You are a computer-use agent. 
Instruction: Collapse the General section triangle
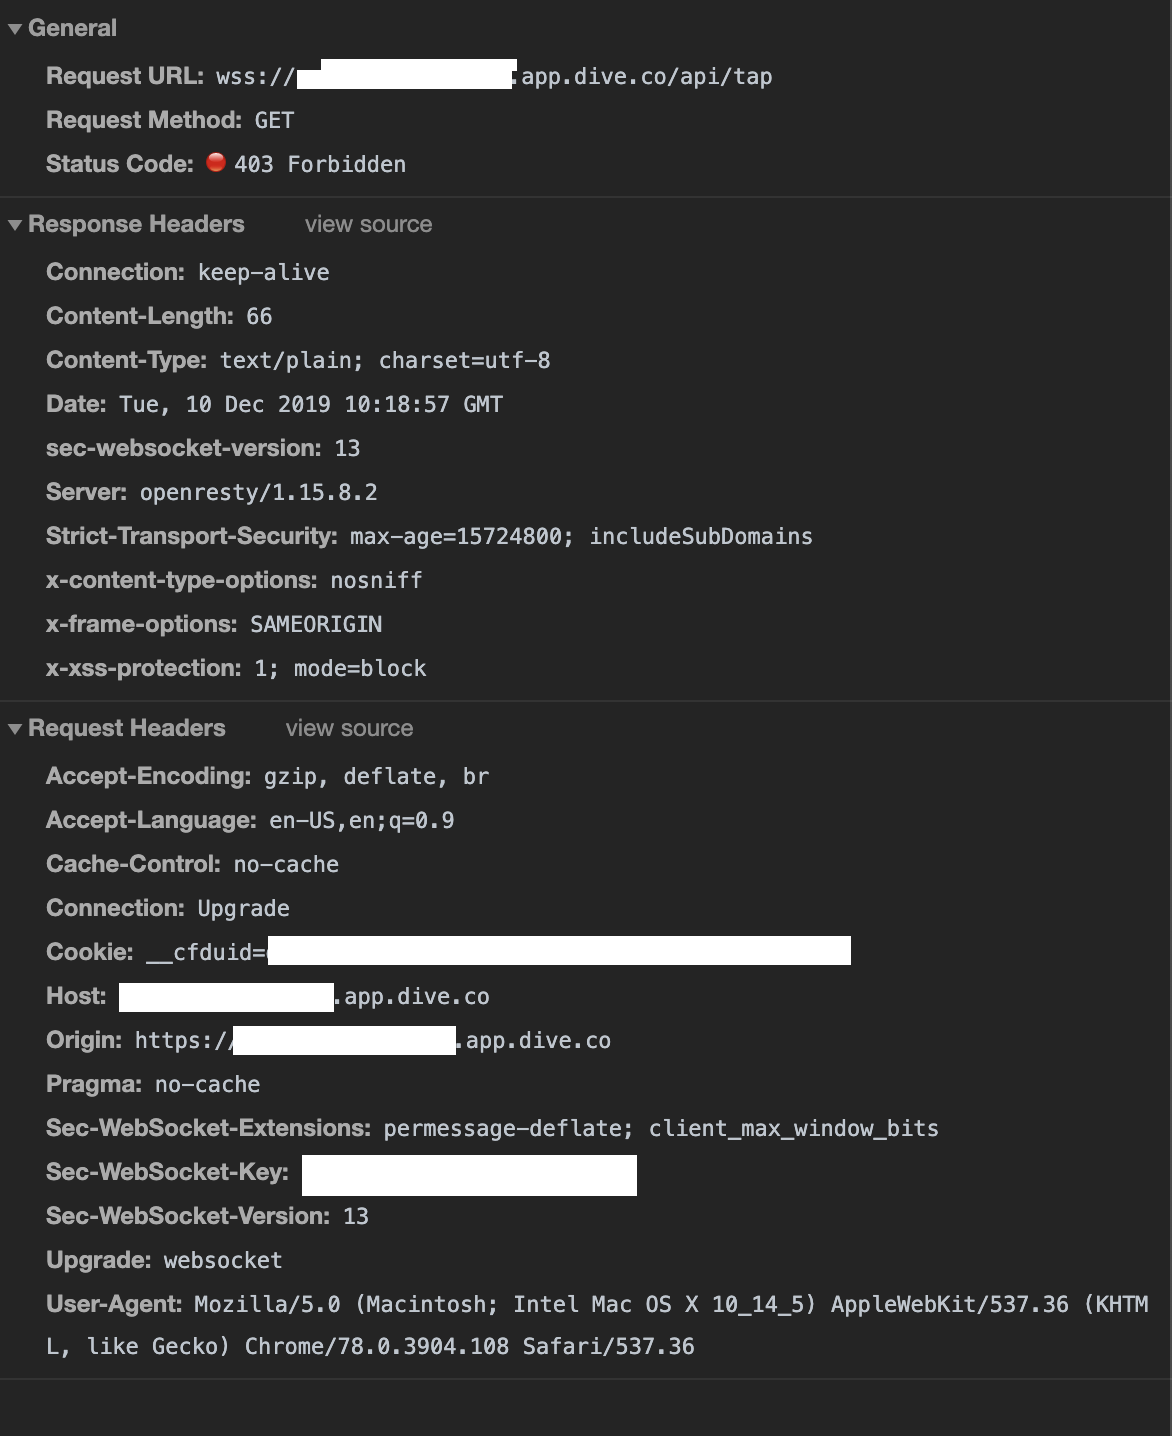15,29
